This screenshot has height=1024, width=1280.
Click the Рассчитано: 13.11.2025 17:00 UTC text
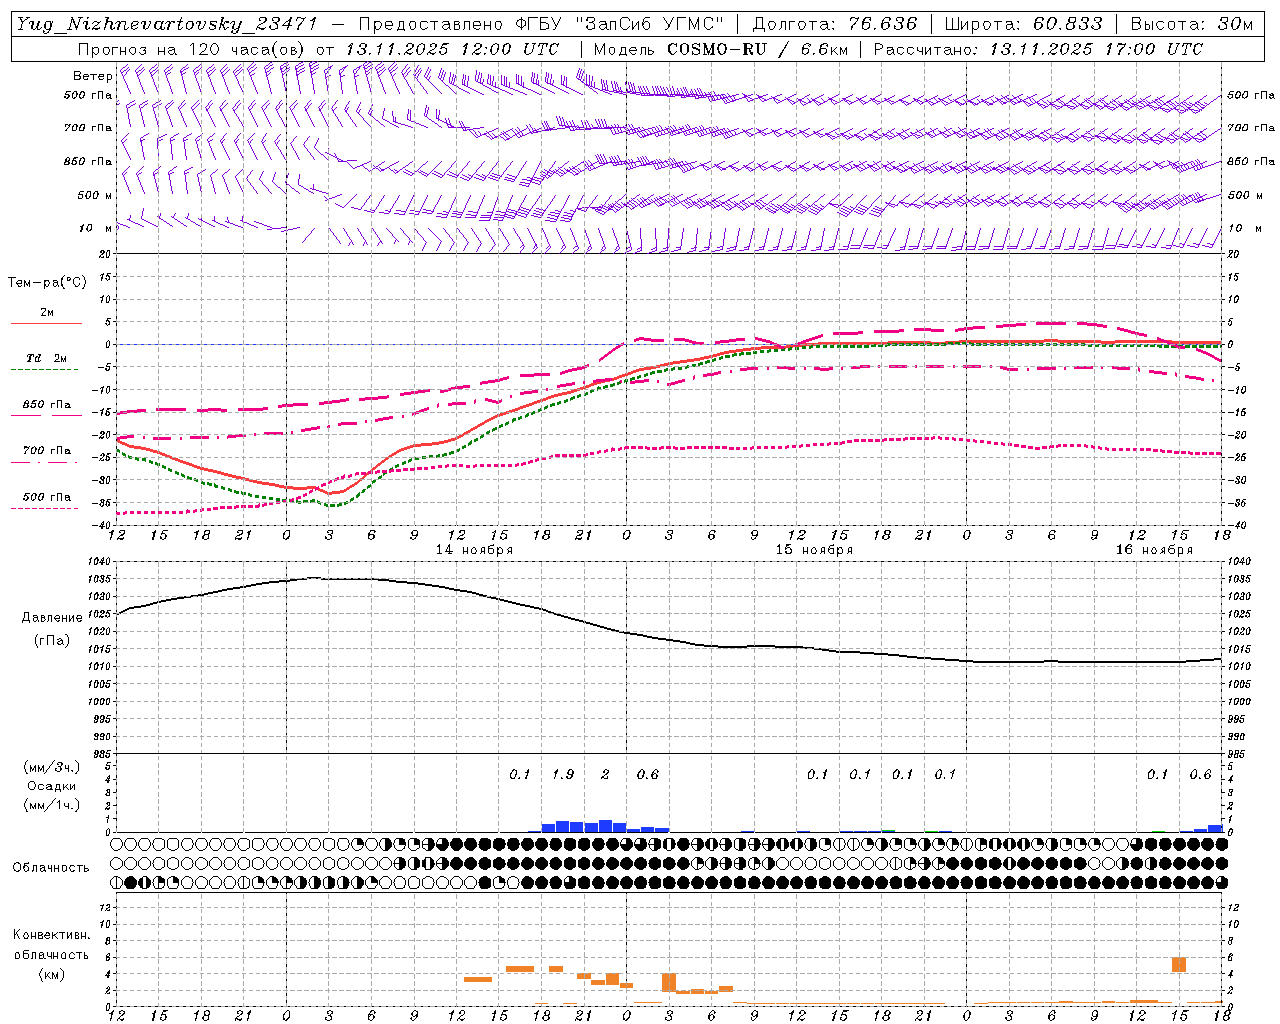click(x=1038, y=48)
